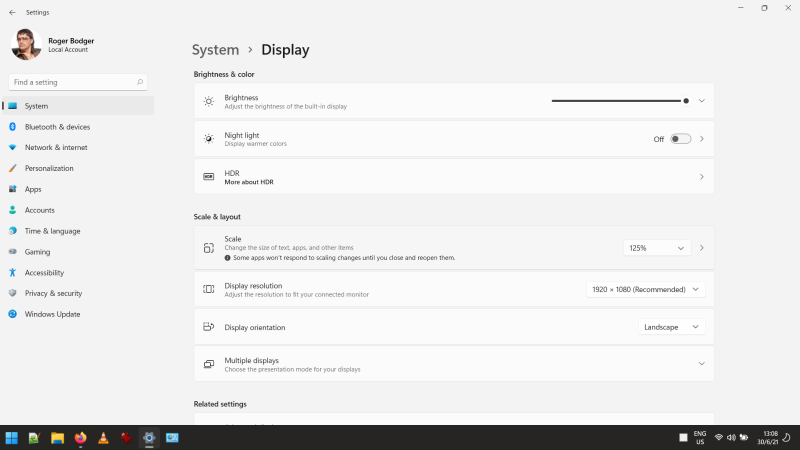Open the 125% scale dropdown
Viewport: 800px width, 450px height.
(657, 248)
